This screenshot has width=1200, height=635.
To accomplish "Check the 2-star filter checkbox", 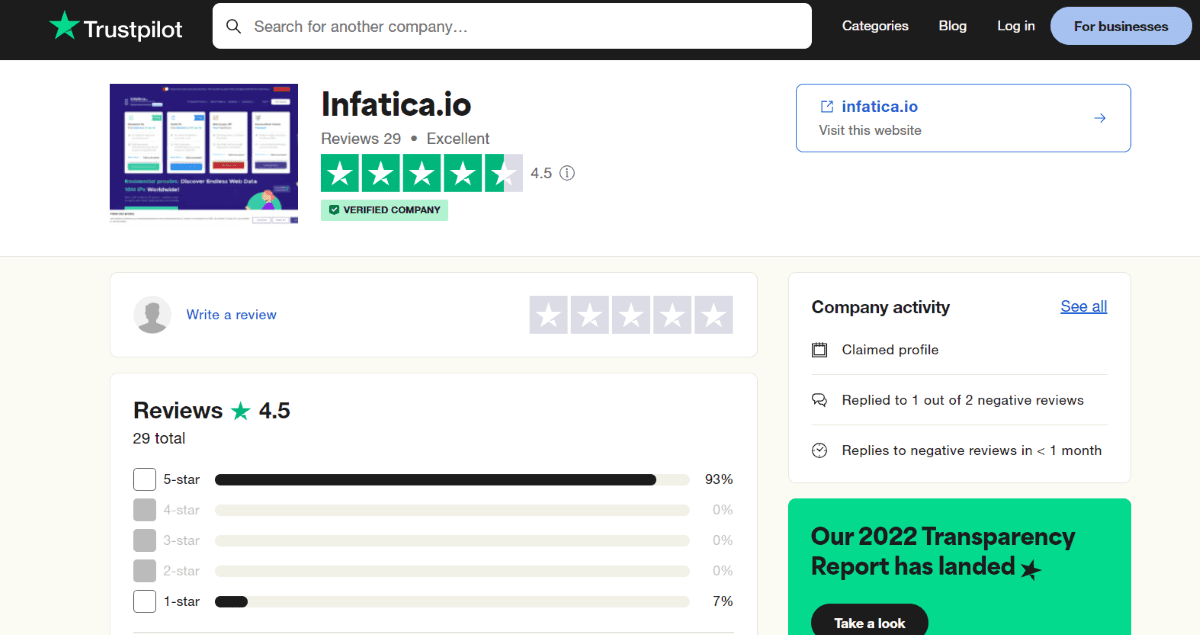I will click(145, 571).
